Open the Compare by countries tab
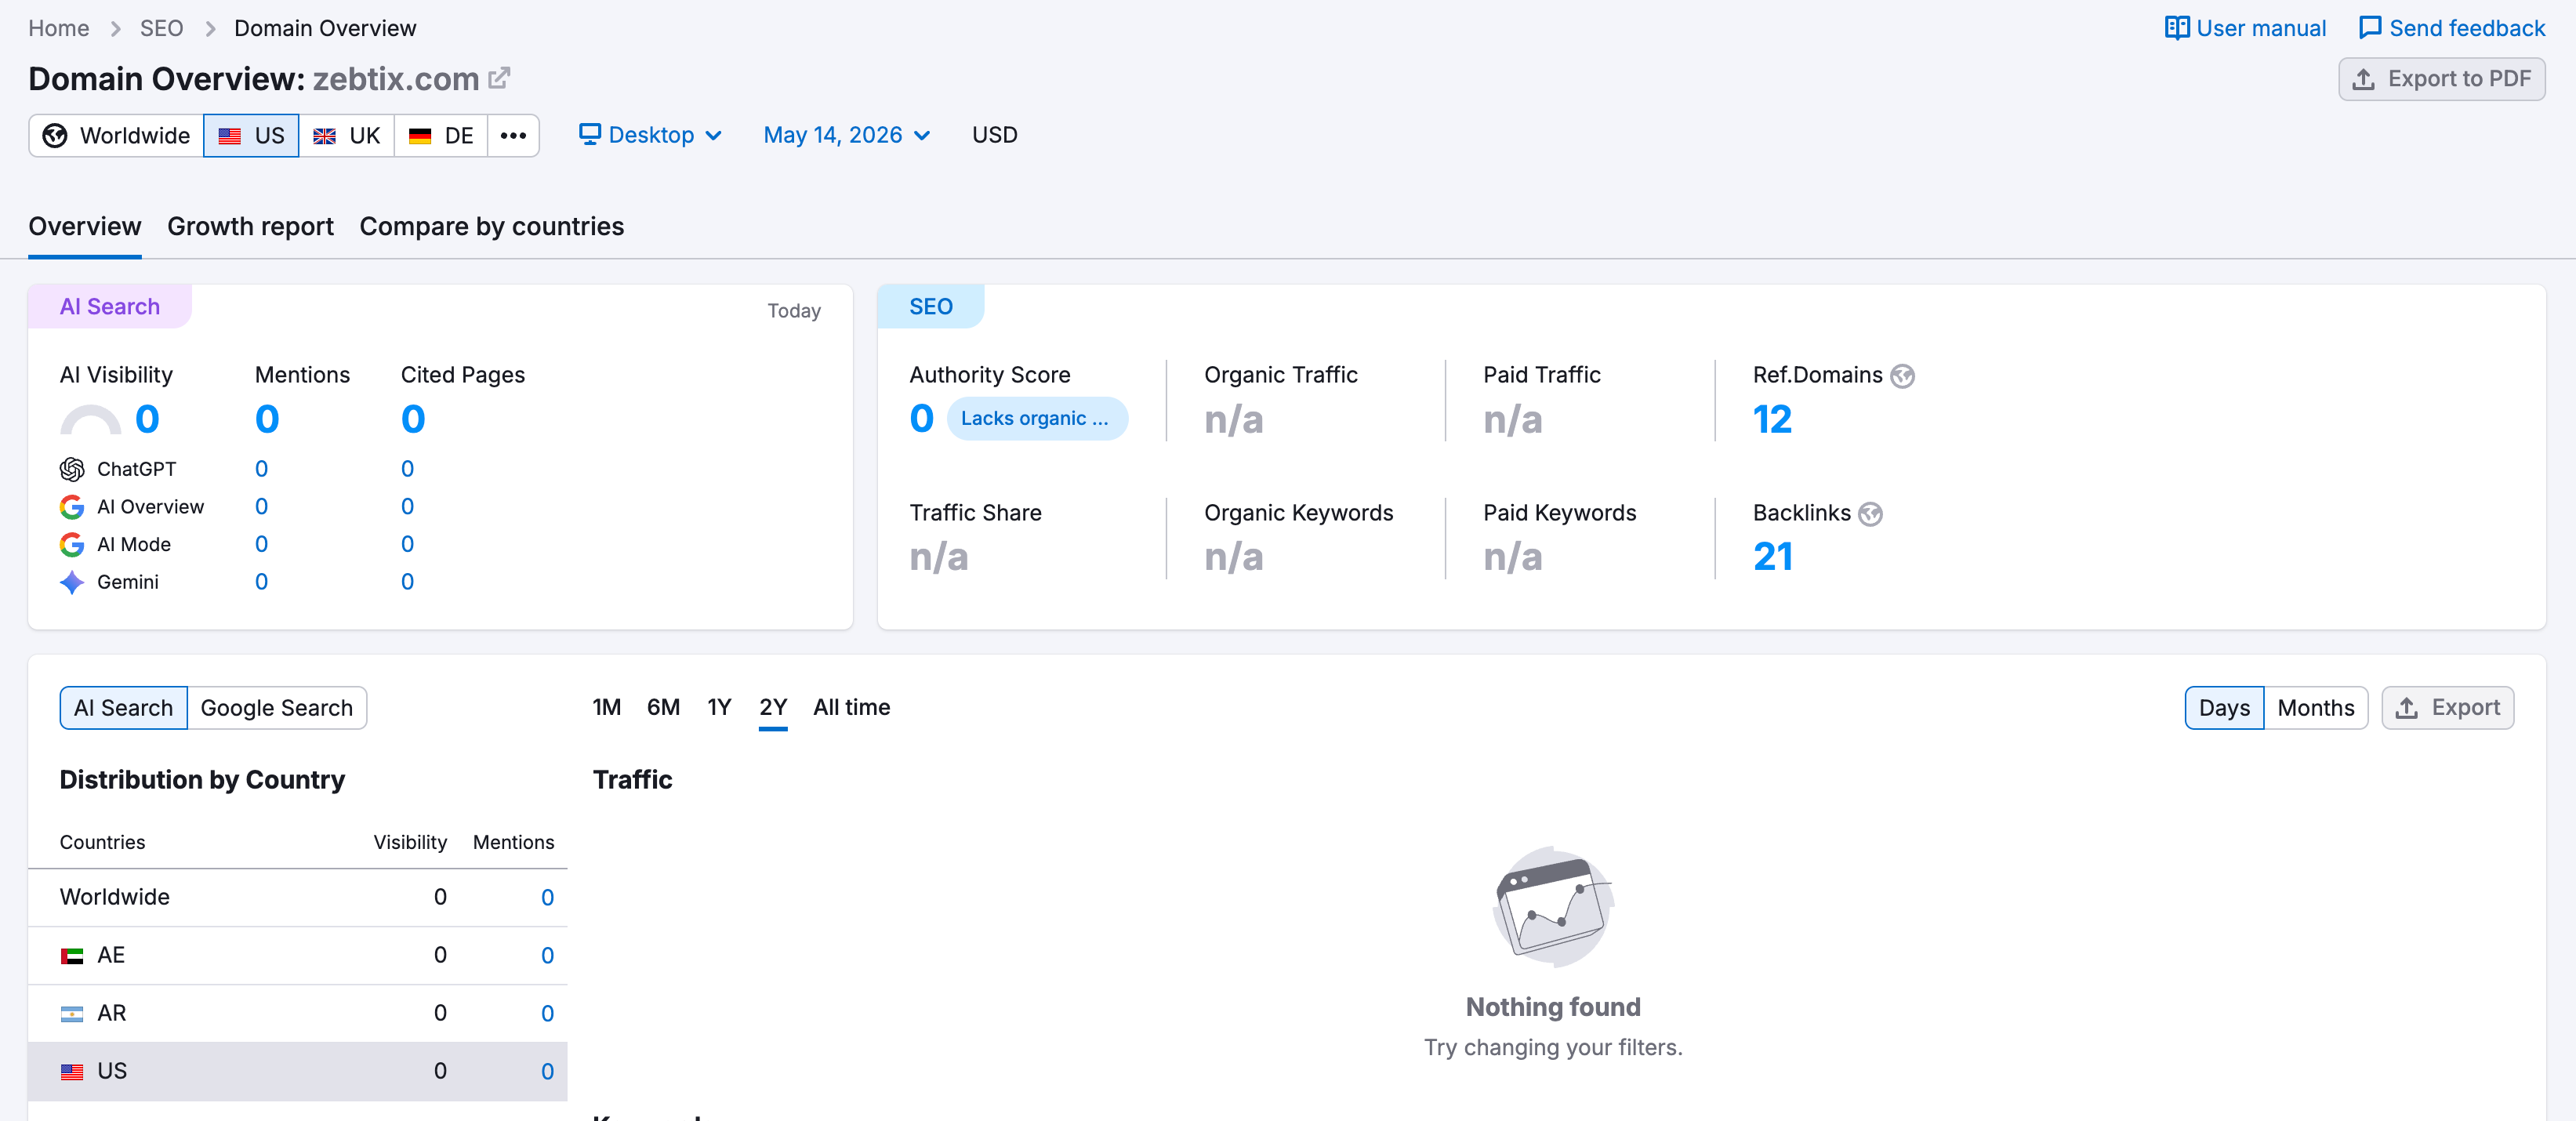The width and height of the screenshot is (2576, 1121). click(492, 227)
